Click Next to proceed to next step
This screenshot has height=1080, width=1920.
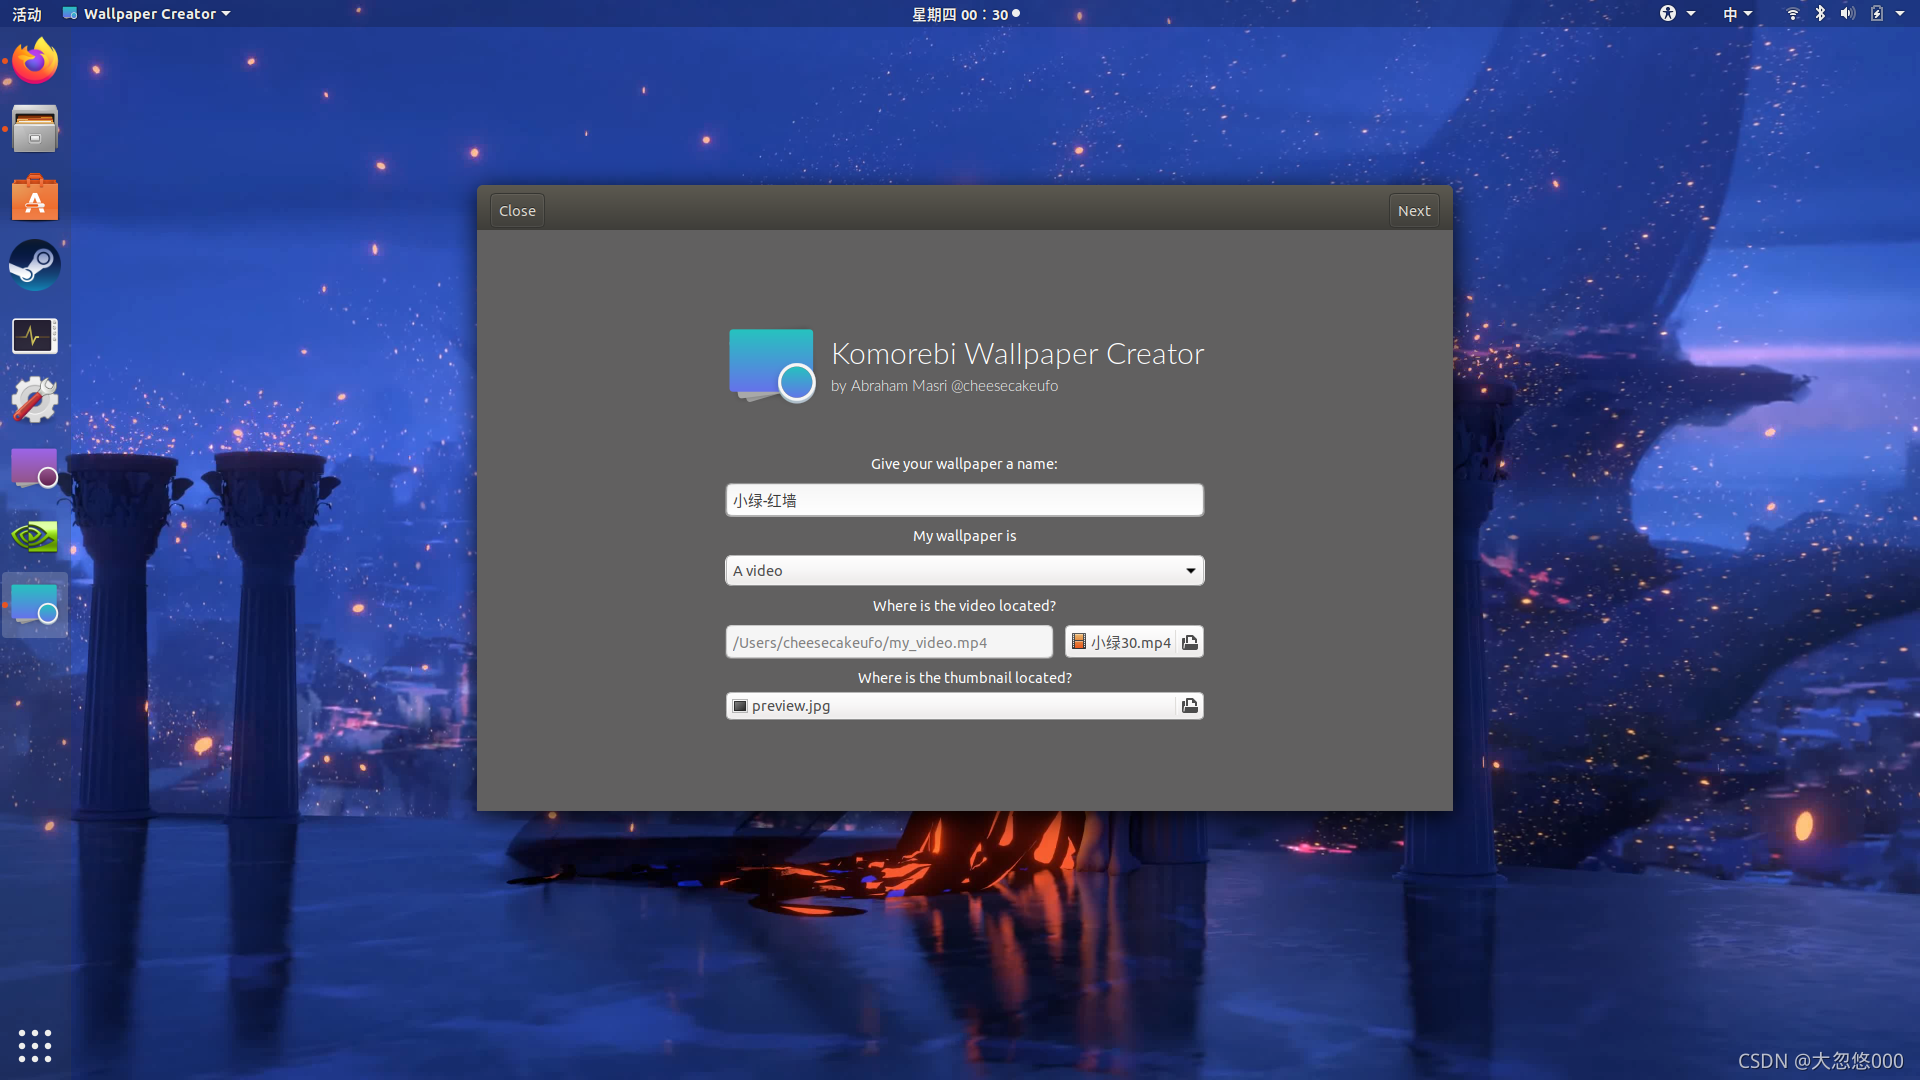[1414, 210]
